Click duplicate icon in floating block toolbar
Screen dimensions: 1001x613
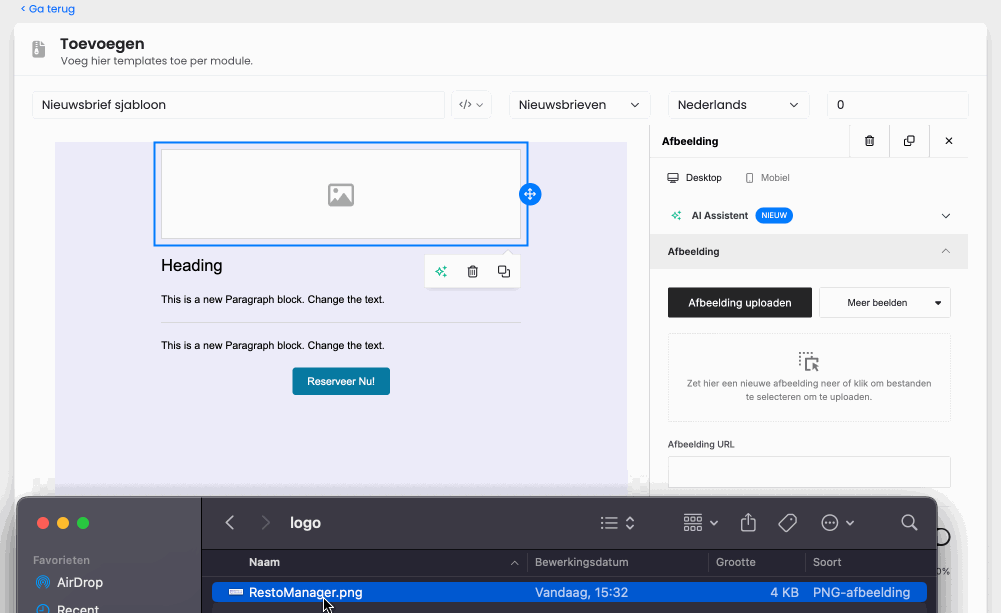click(504, 271)
